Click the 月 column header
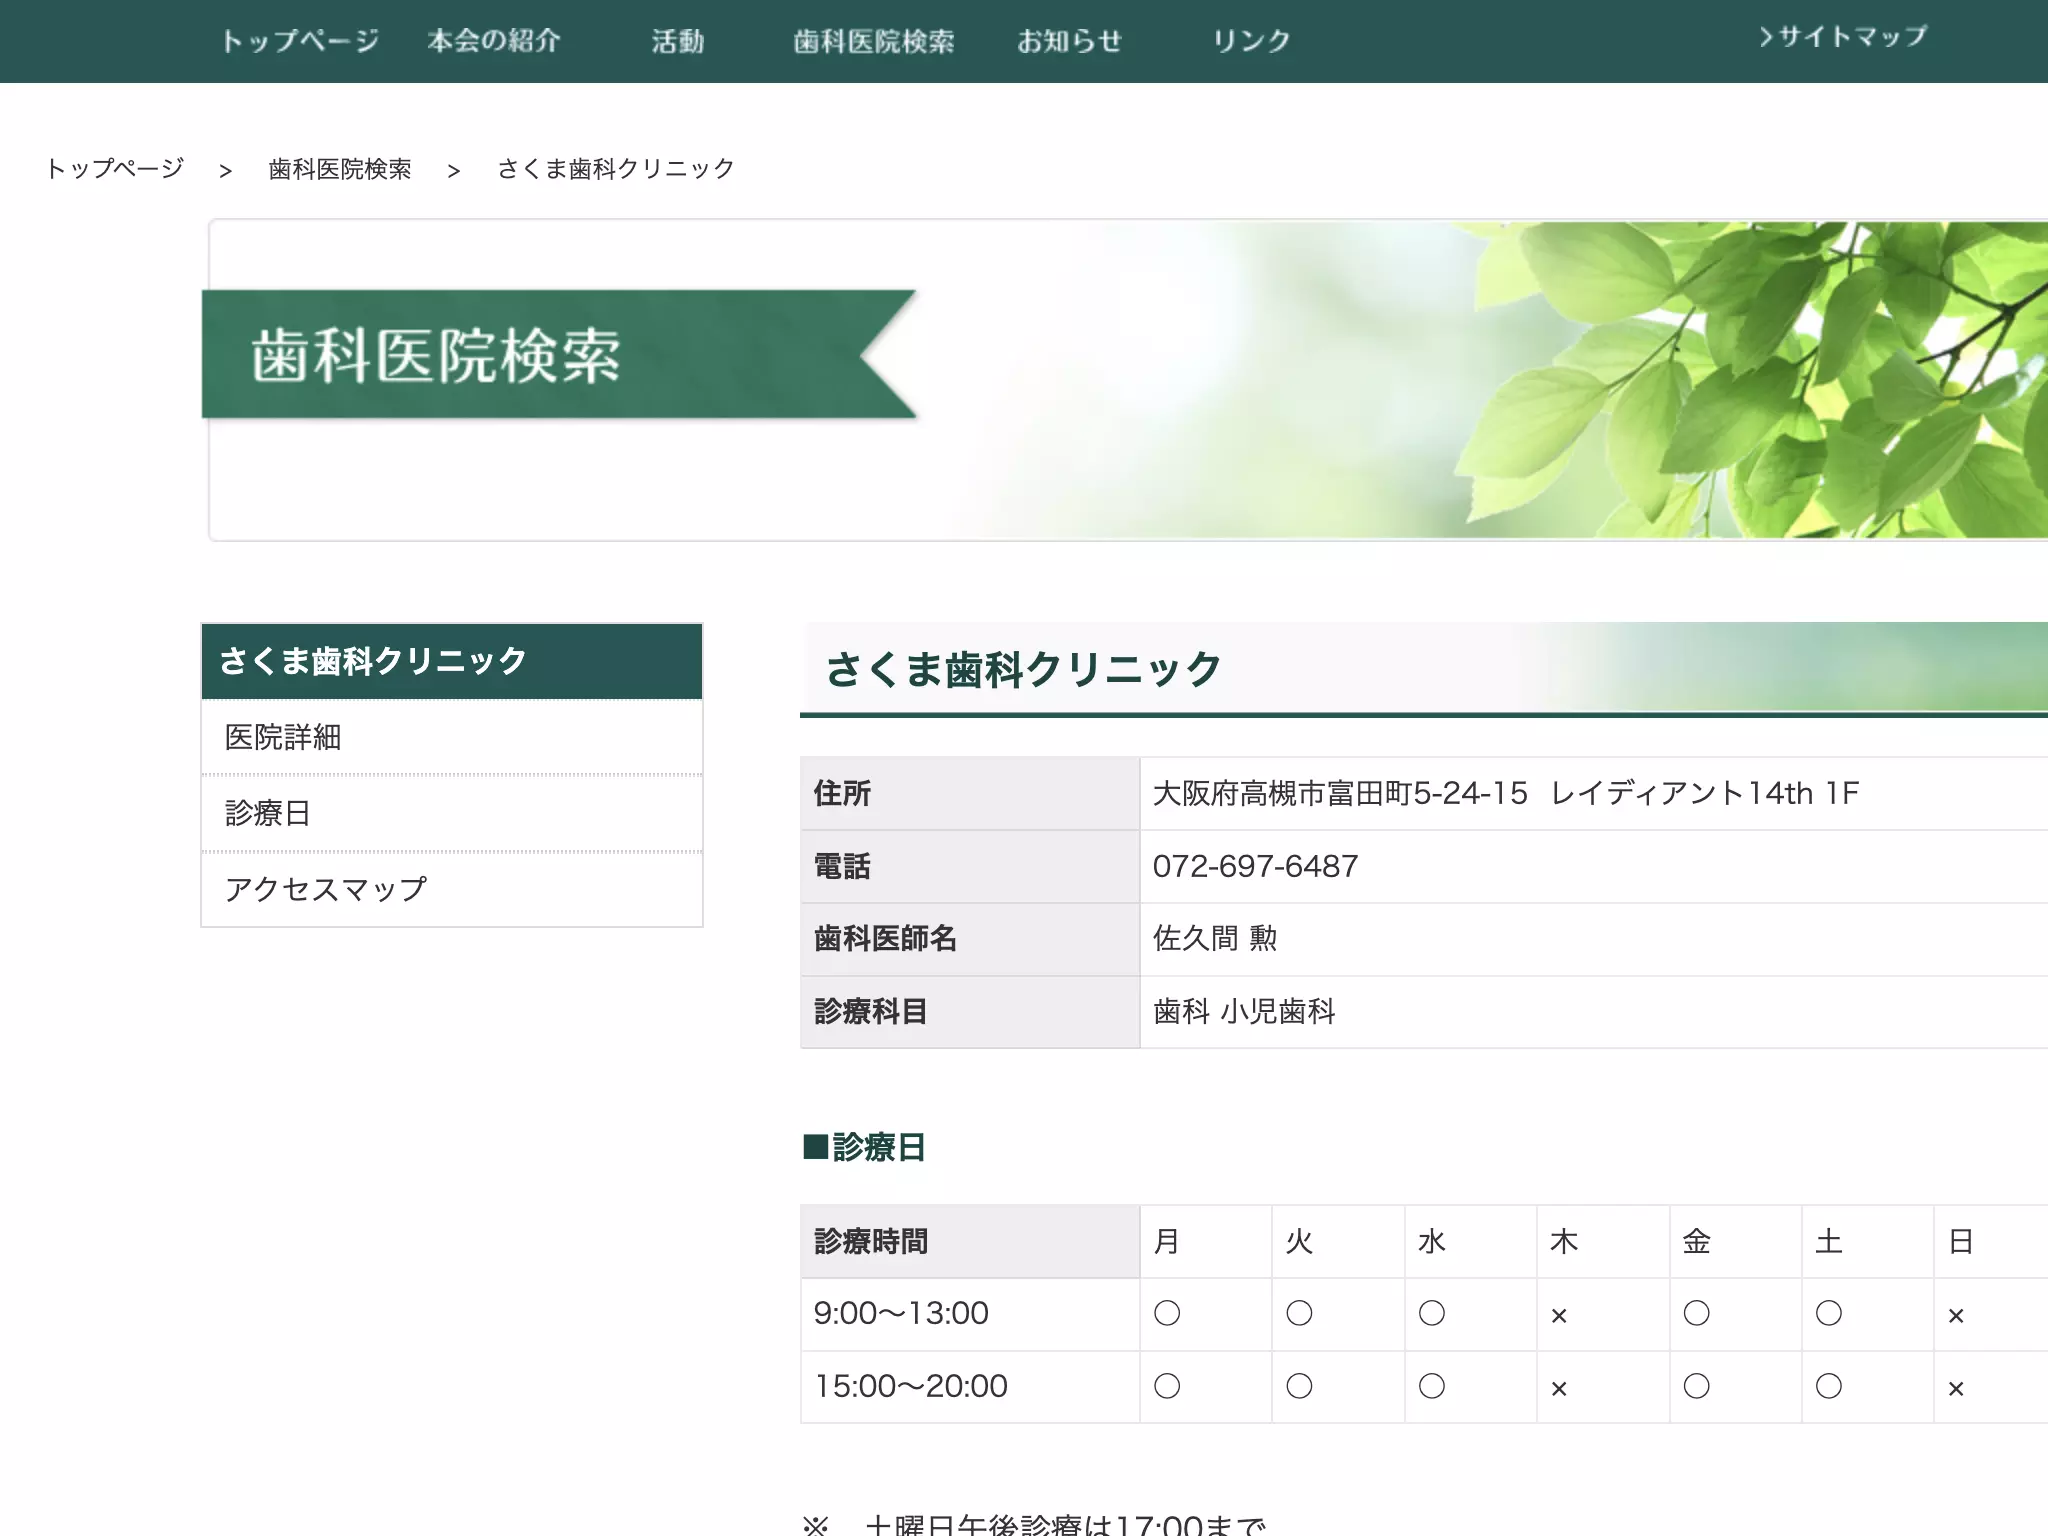Viewport: 2048px width, 1536px height. (1206, 1241)
